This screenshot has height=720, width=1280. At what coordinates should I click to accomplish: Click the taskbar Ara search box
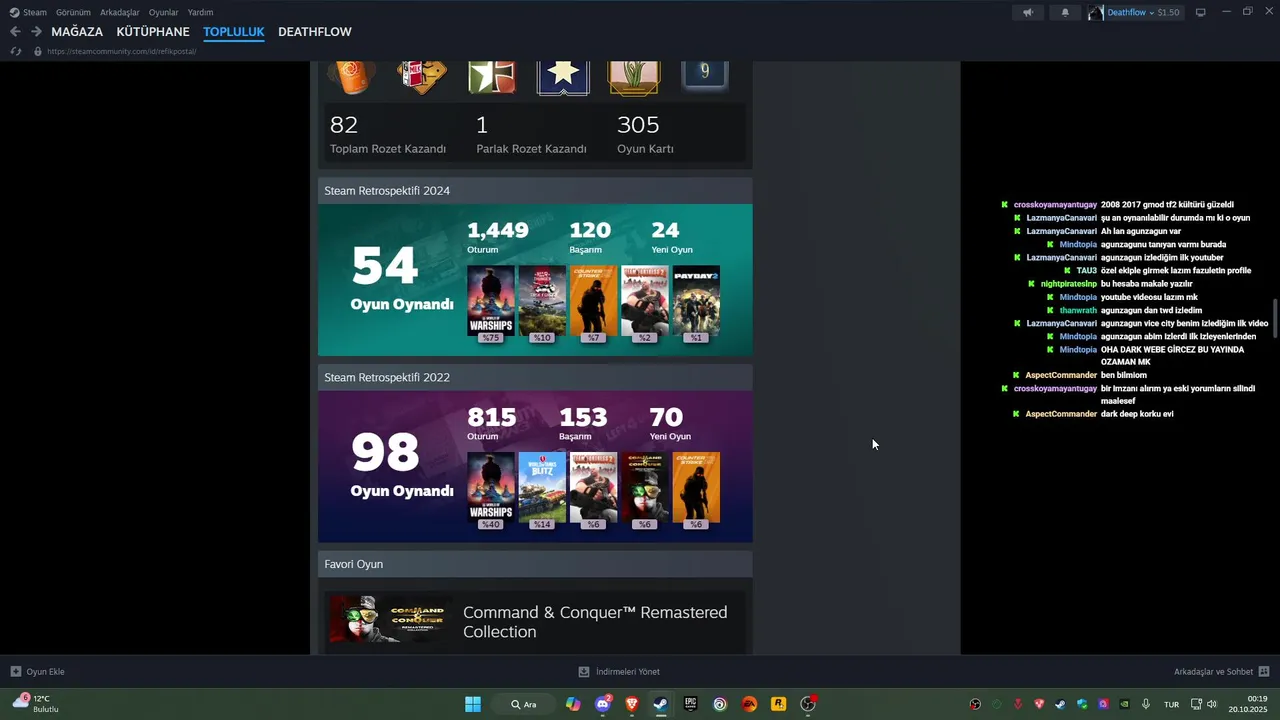524,704
